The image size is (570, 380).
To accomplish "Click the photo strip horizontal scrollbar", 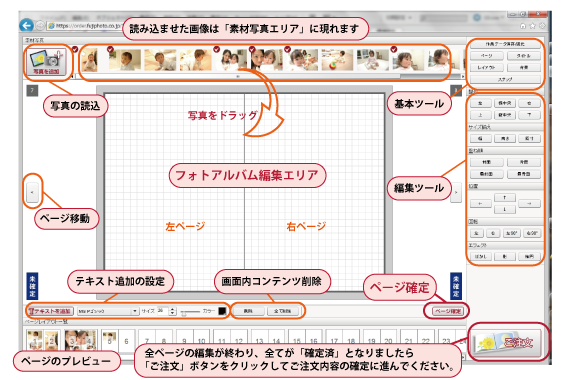I will (x=238, y=76).
